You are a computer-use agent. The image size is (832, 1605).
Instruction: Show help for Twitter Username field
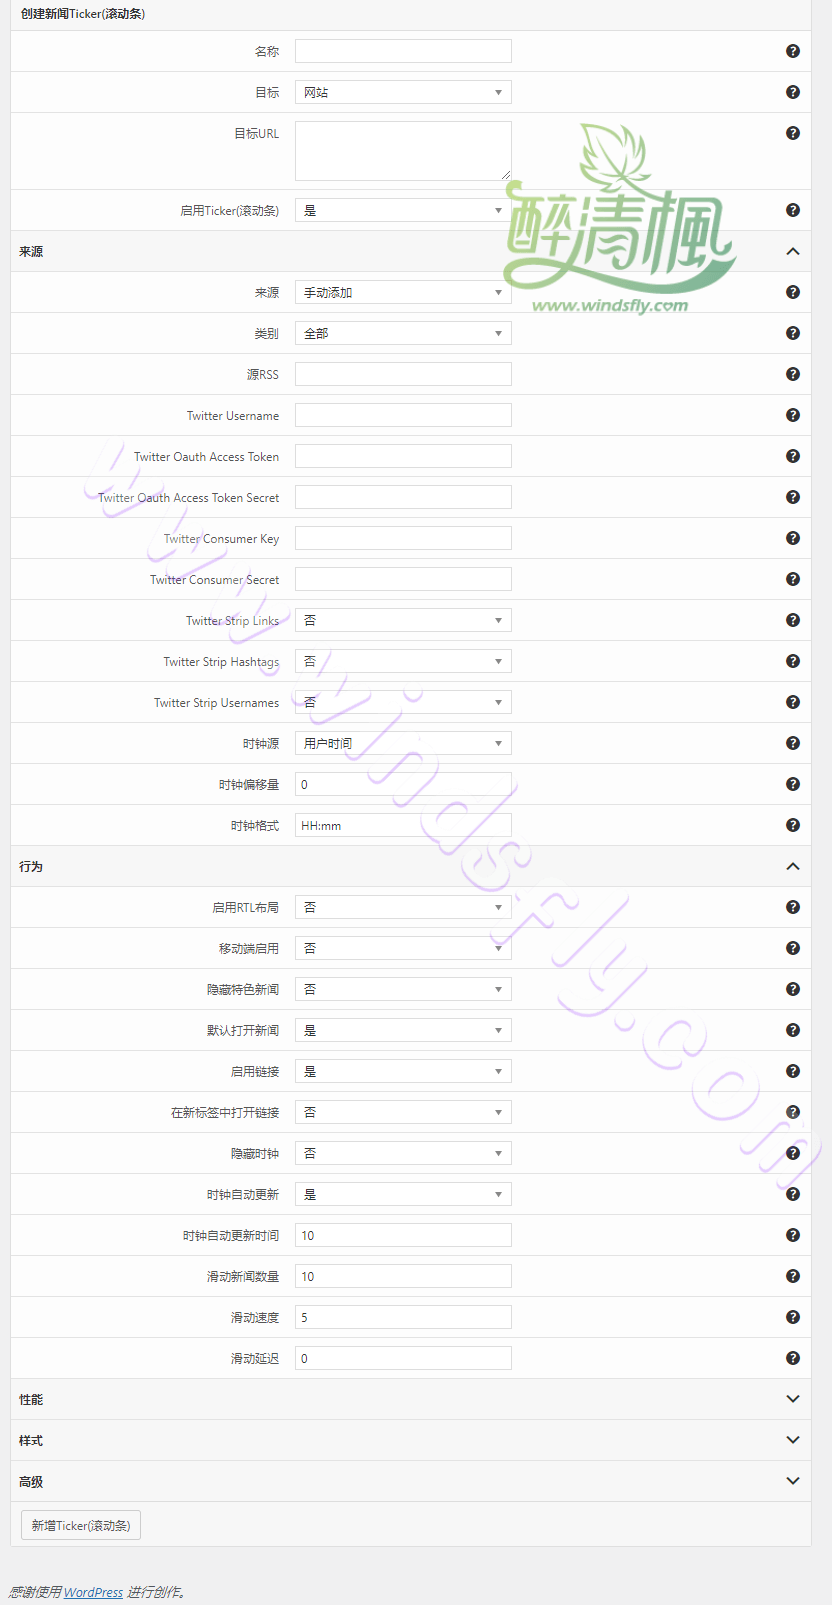point(793,415)
